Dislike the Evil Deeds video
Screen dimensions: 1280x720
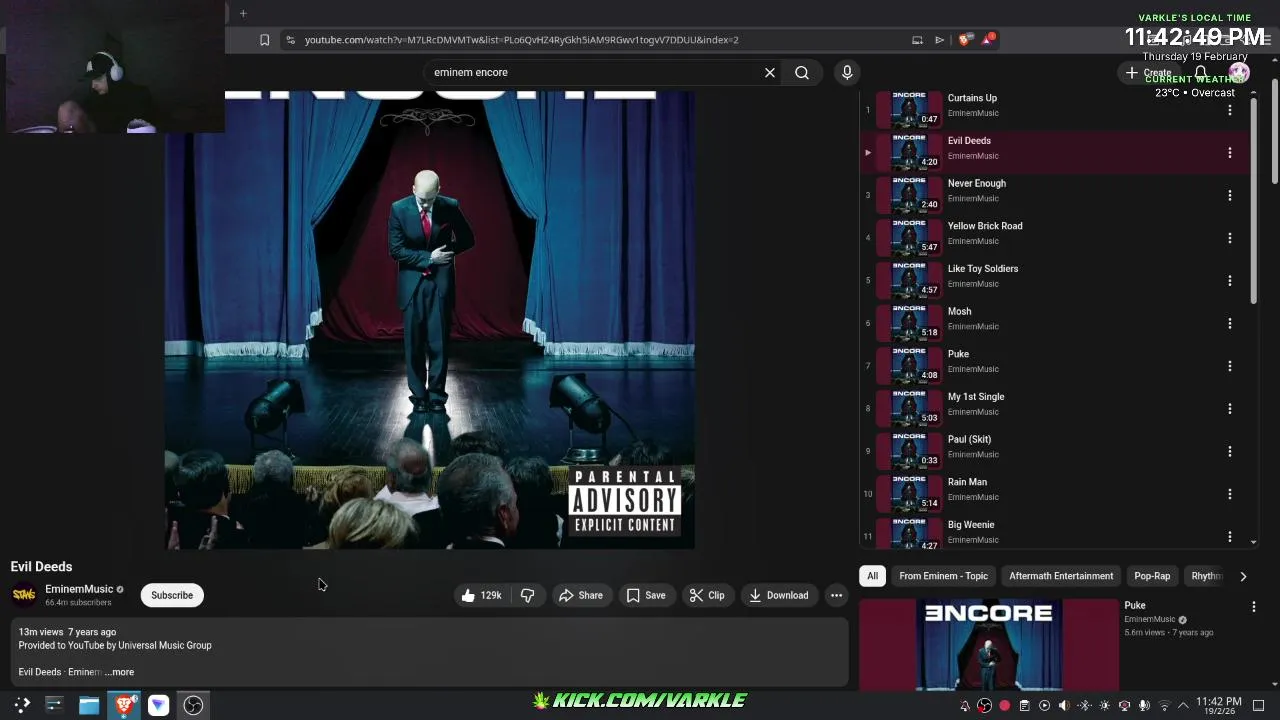527,595
